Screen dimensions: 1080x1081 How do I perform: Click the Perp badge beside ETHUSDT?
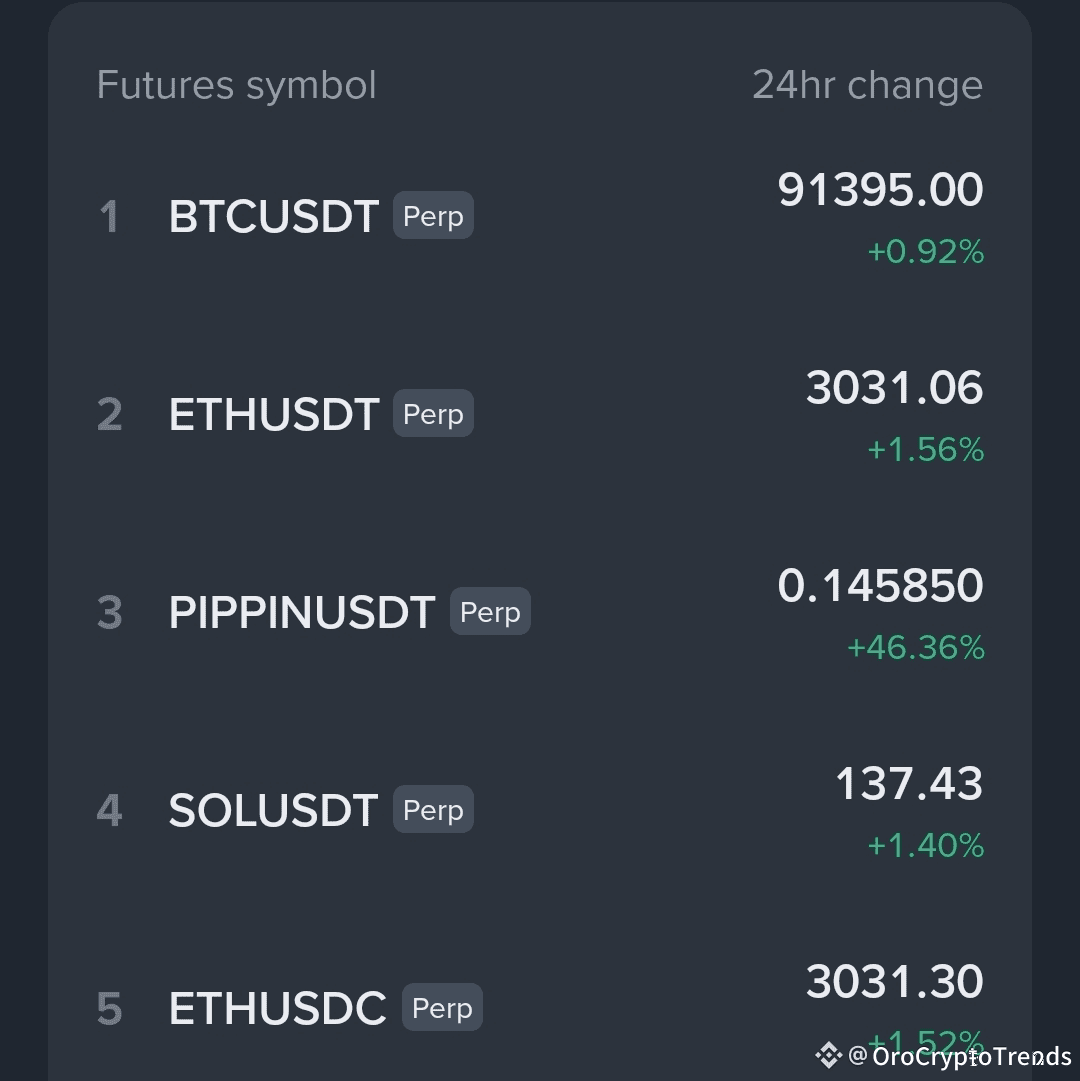(433, 414)
